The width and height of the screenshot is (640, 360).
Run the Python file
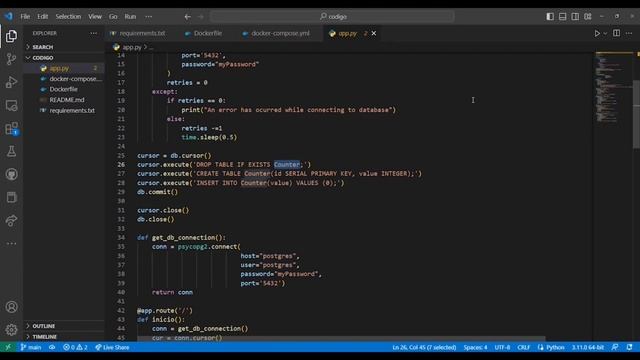click(x=597, y=33)
